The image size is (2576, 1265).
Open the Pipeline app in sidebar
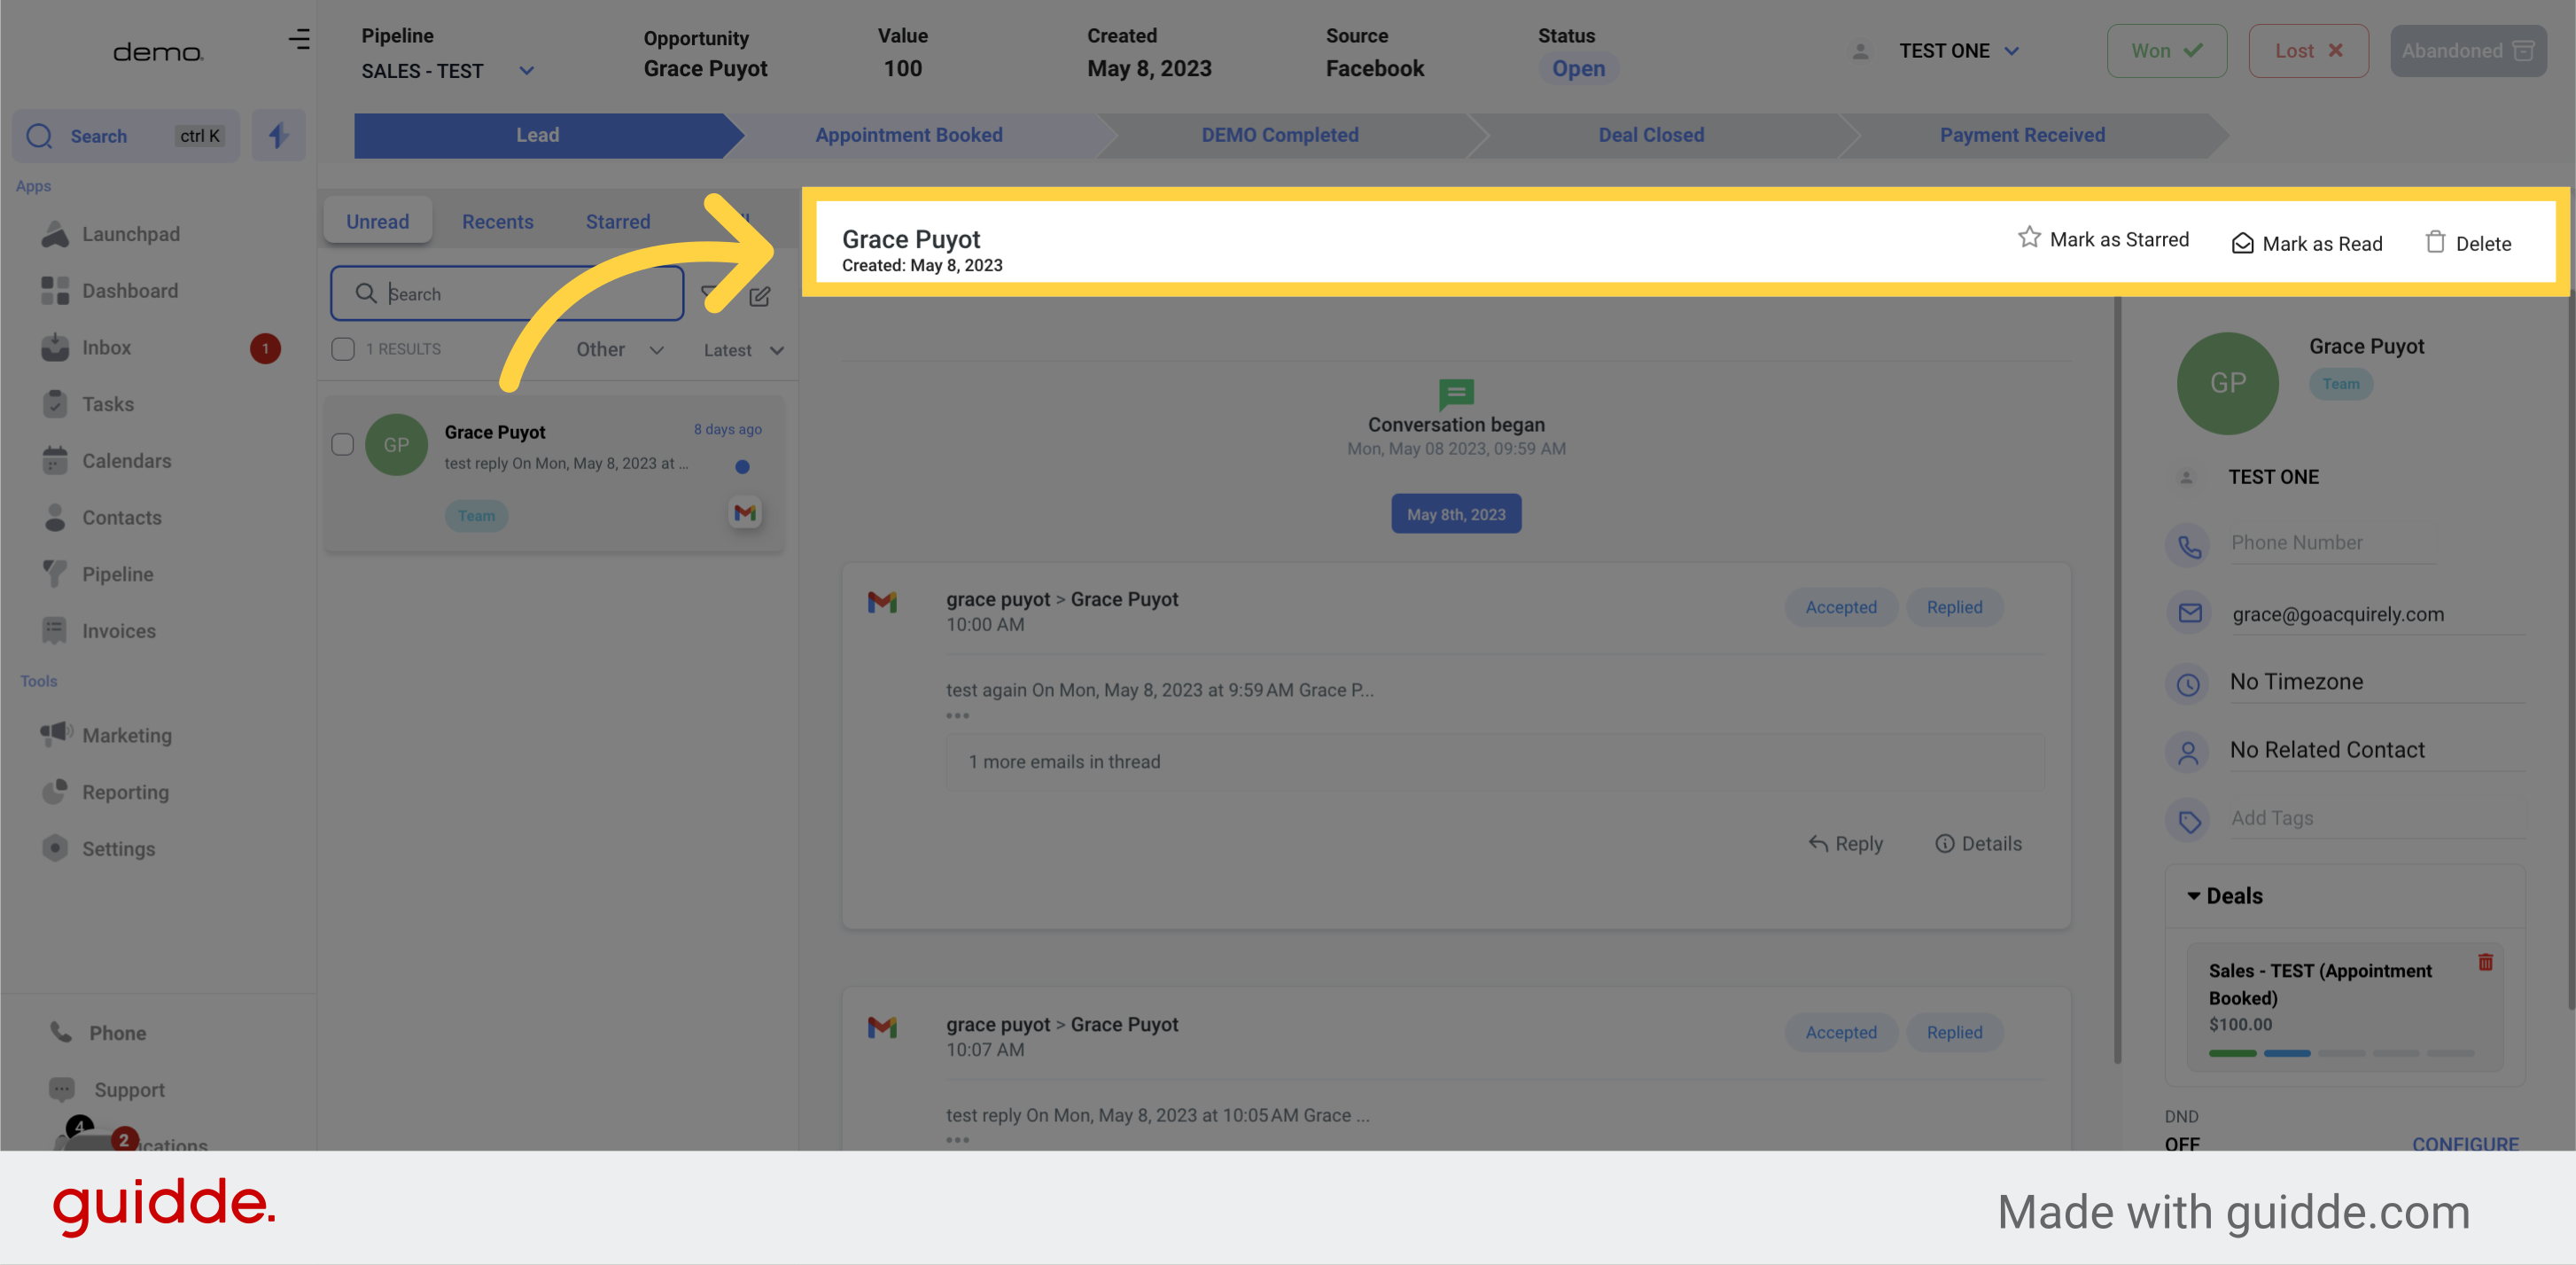point(117,574)
